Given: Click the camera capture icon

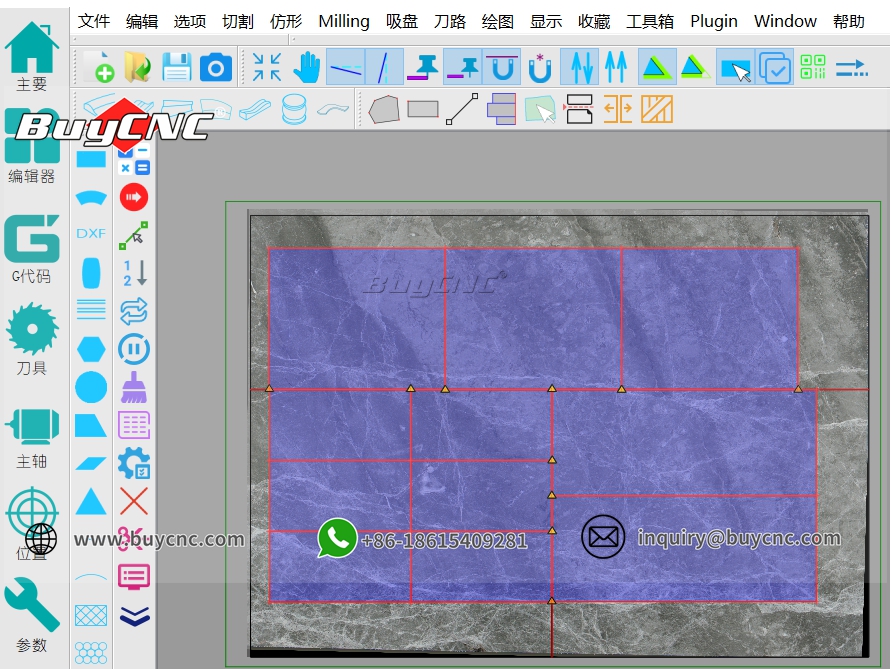Looking at the screenshot, I should tap(215, 68).
